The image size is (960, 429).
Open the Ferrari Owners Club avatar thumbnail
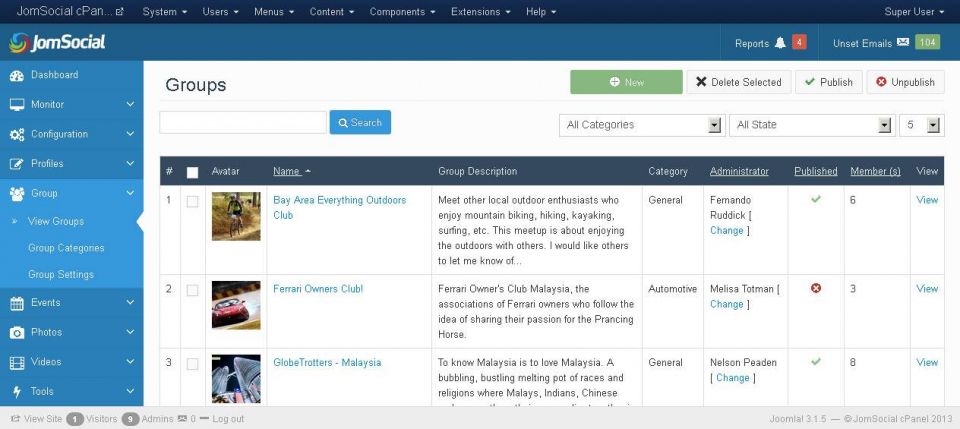[236, 305]
